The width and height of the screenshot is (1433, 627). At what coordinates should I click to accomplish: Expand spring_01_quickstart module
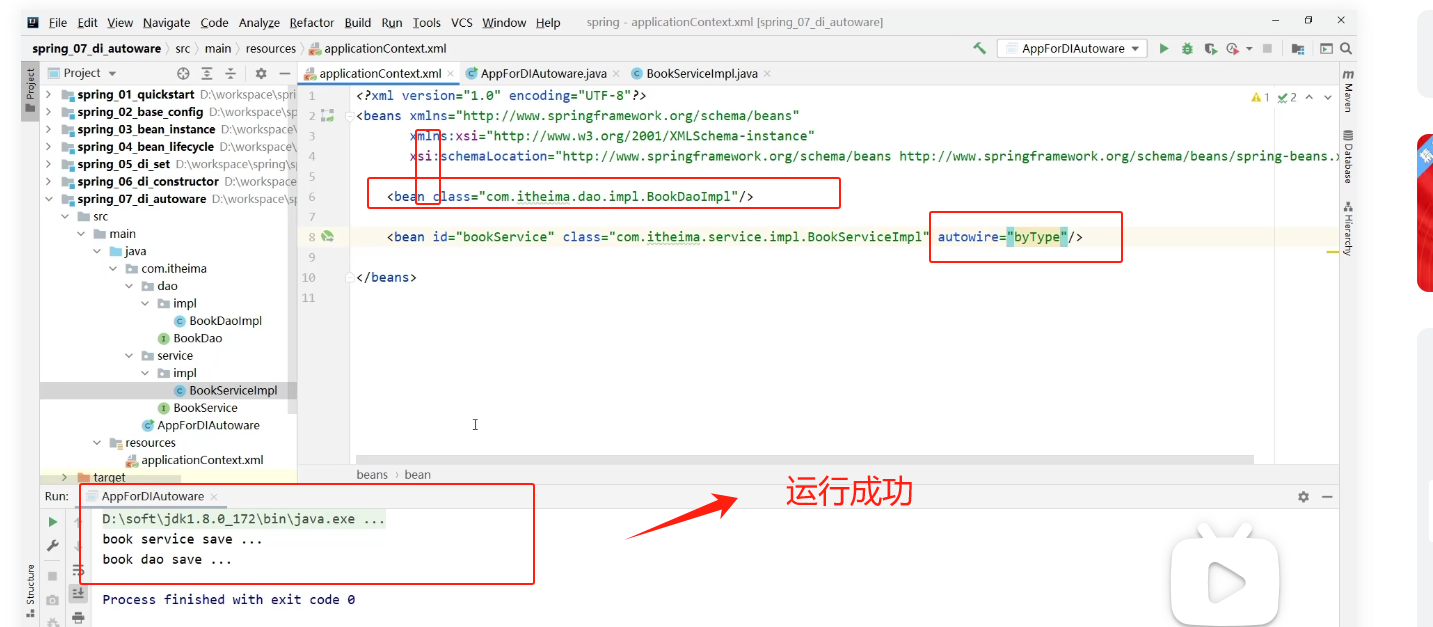(x=49, y=95)
